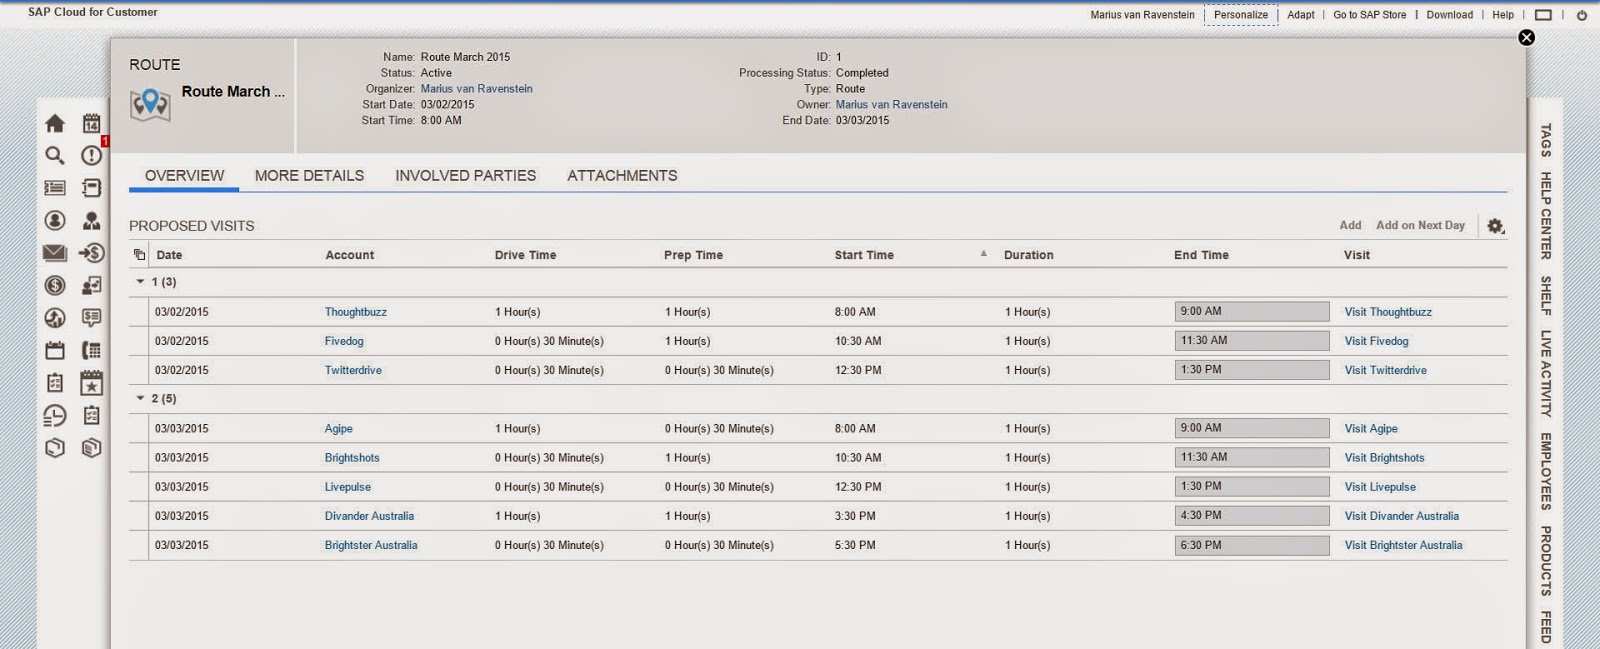Click Go to SAP Store
The width and height of the screenshot is (1600, 649).
click(x=1369, y=15)
